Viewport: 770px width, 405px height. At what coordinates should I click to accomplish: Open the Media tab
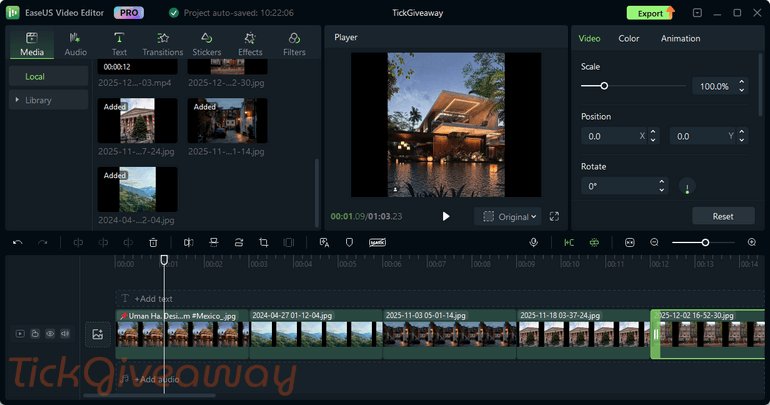(32, 44)
